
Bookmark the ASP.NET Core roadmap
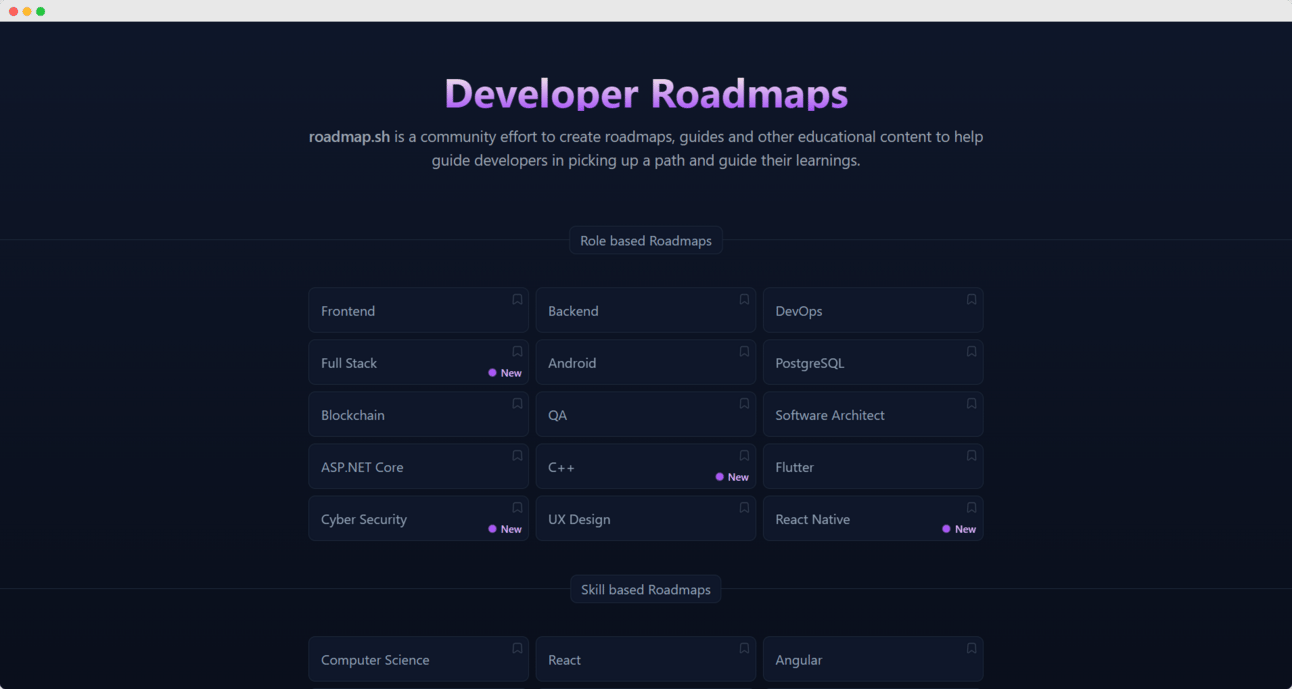click(x=517, y=455)
